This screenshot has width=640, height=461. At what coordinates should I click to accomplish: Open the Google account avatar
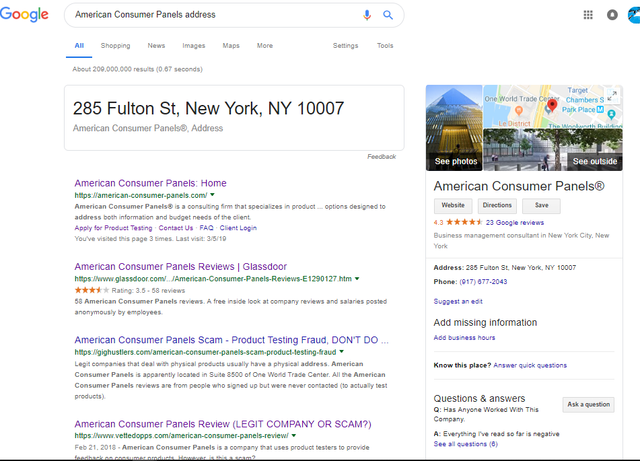(x=634, y=15)
